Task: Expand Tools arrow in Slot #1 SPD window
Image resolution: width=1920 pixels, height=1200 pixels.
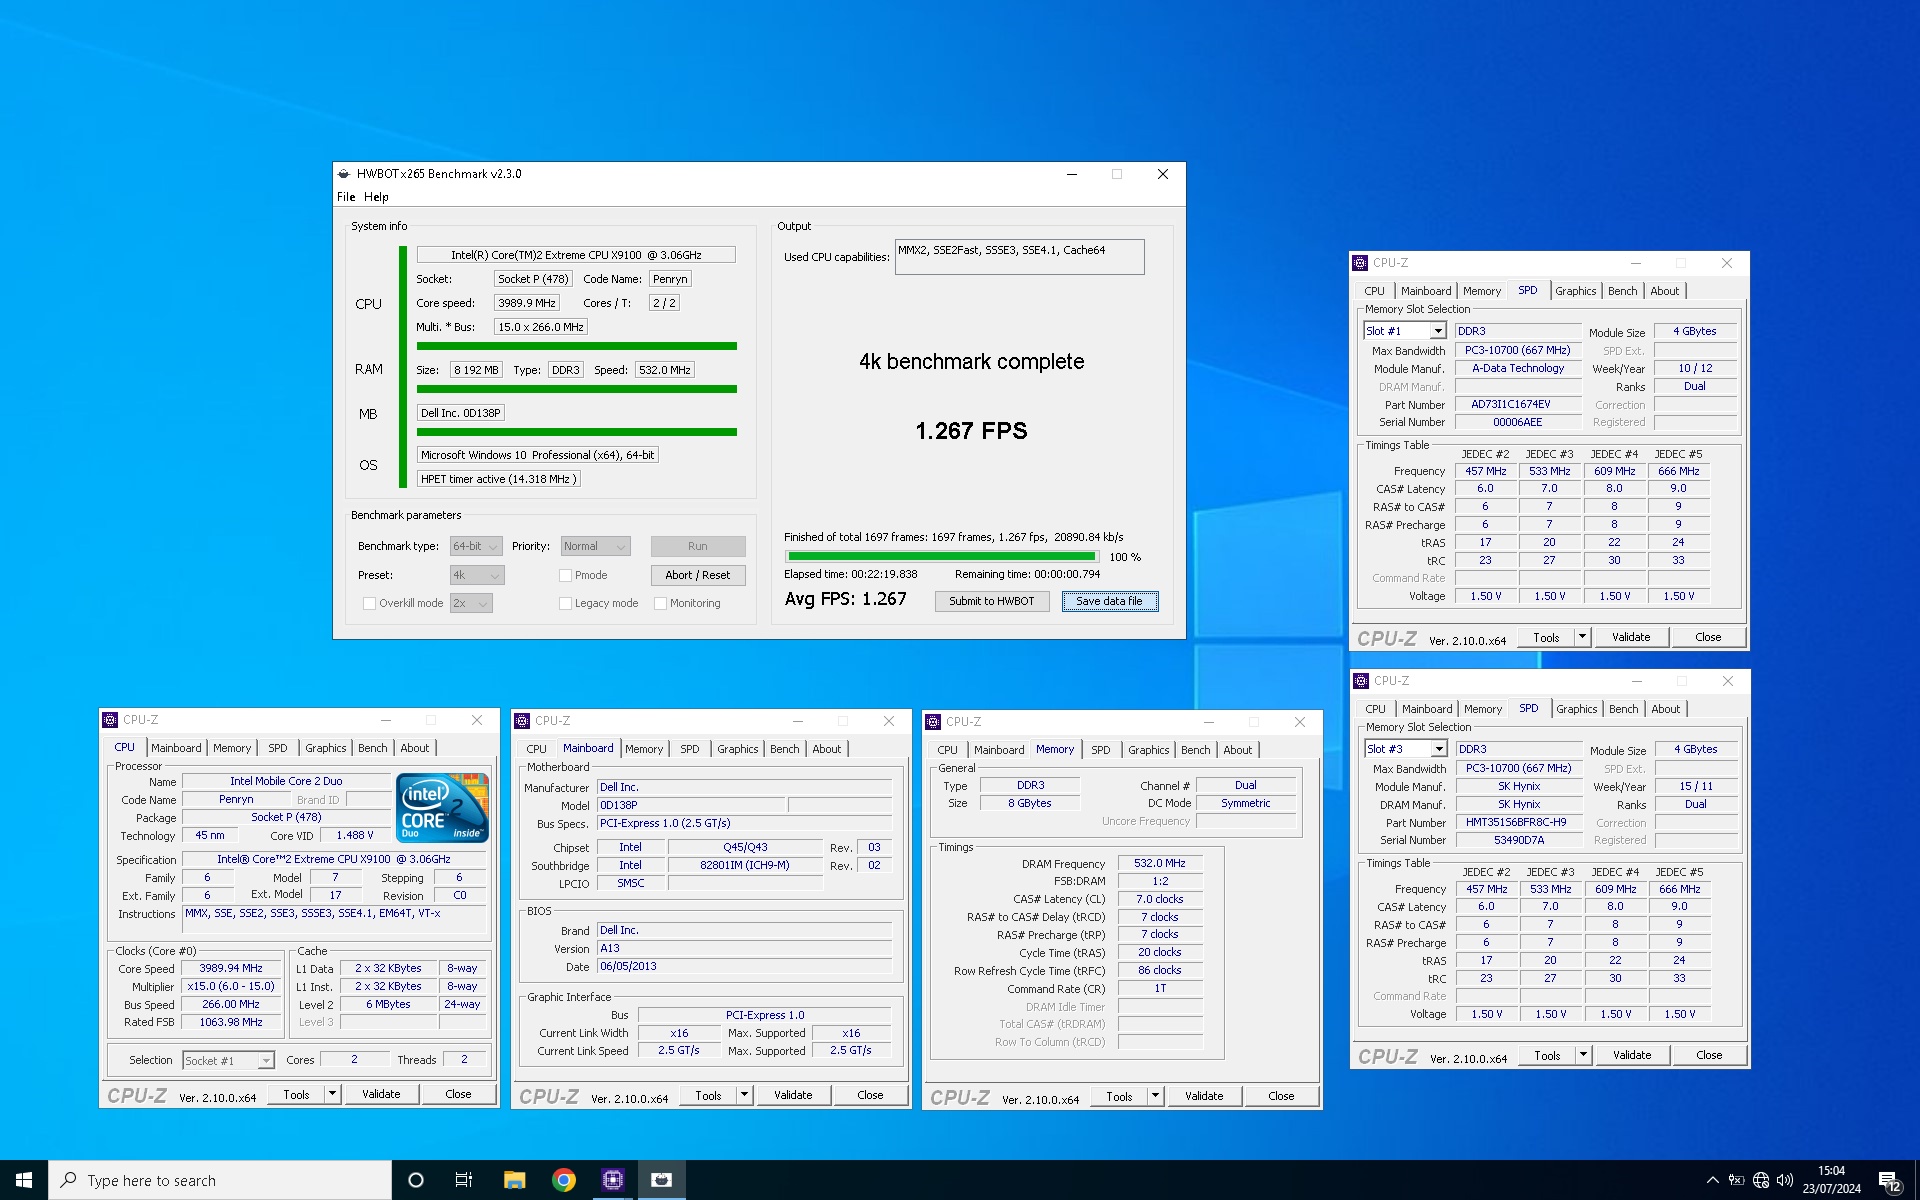Action: (1582, 637)
